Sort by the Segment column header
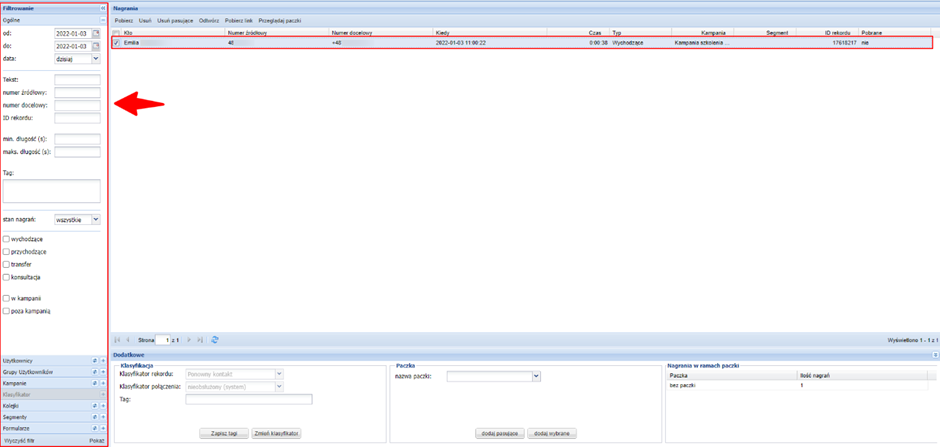Image resolution: width=940 pixels, height=447 pixels. (765, 32)
